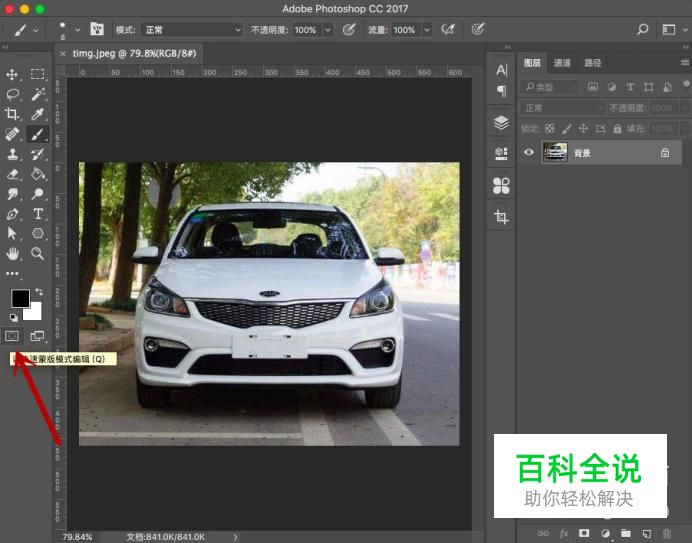Open the Edit Toolbar three-dots menu
This screenshot has width=692, height=543.
coord(12,274)
